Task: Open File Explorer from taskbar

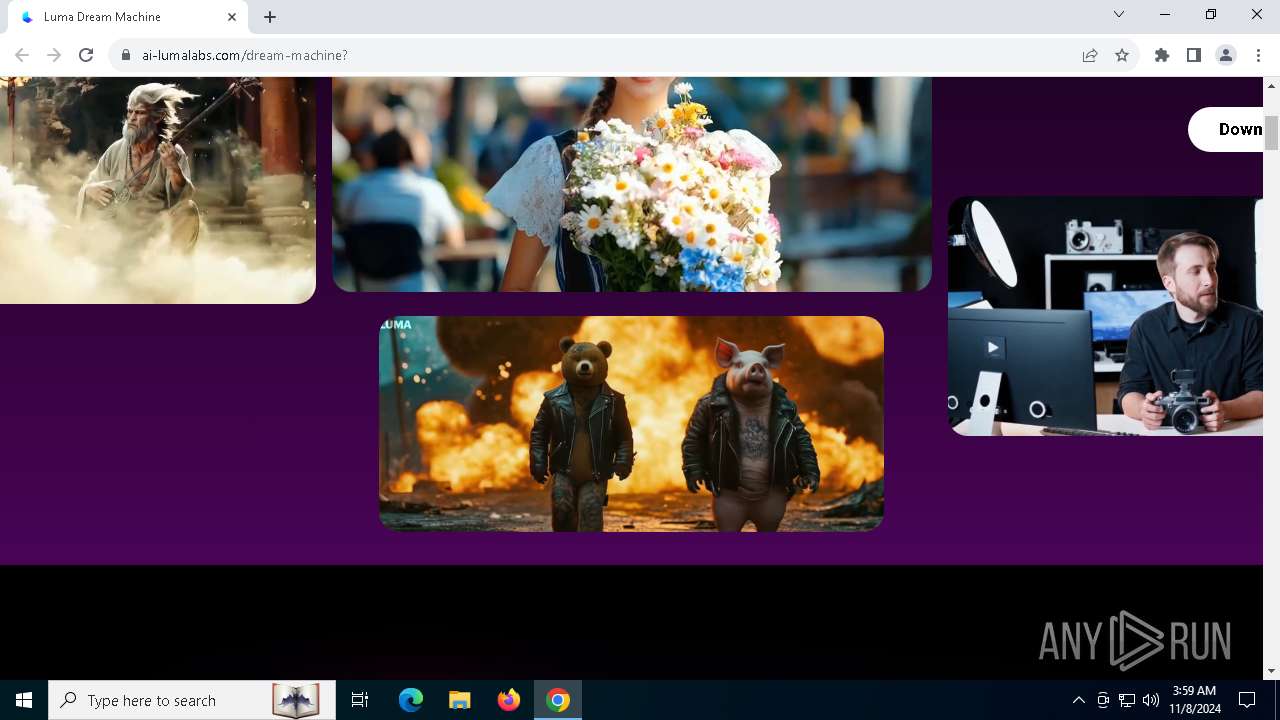Action: click(x=459, y=700)
